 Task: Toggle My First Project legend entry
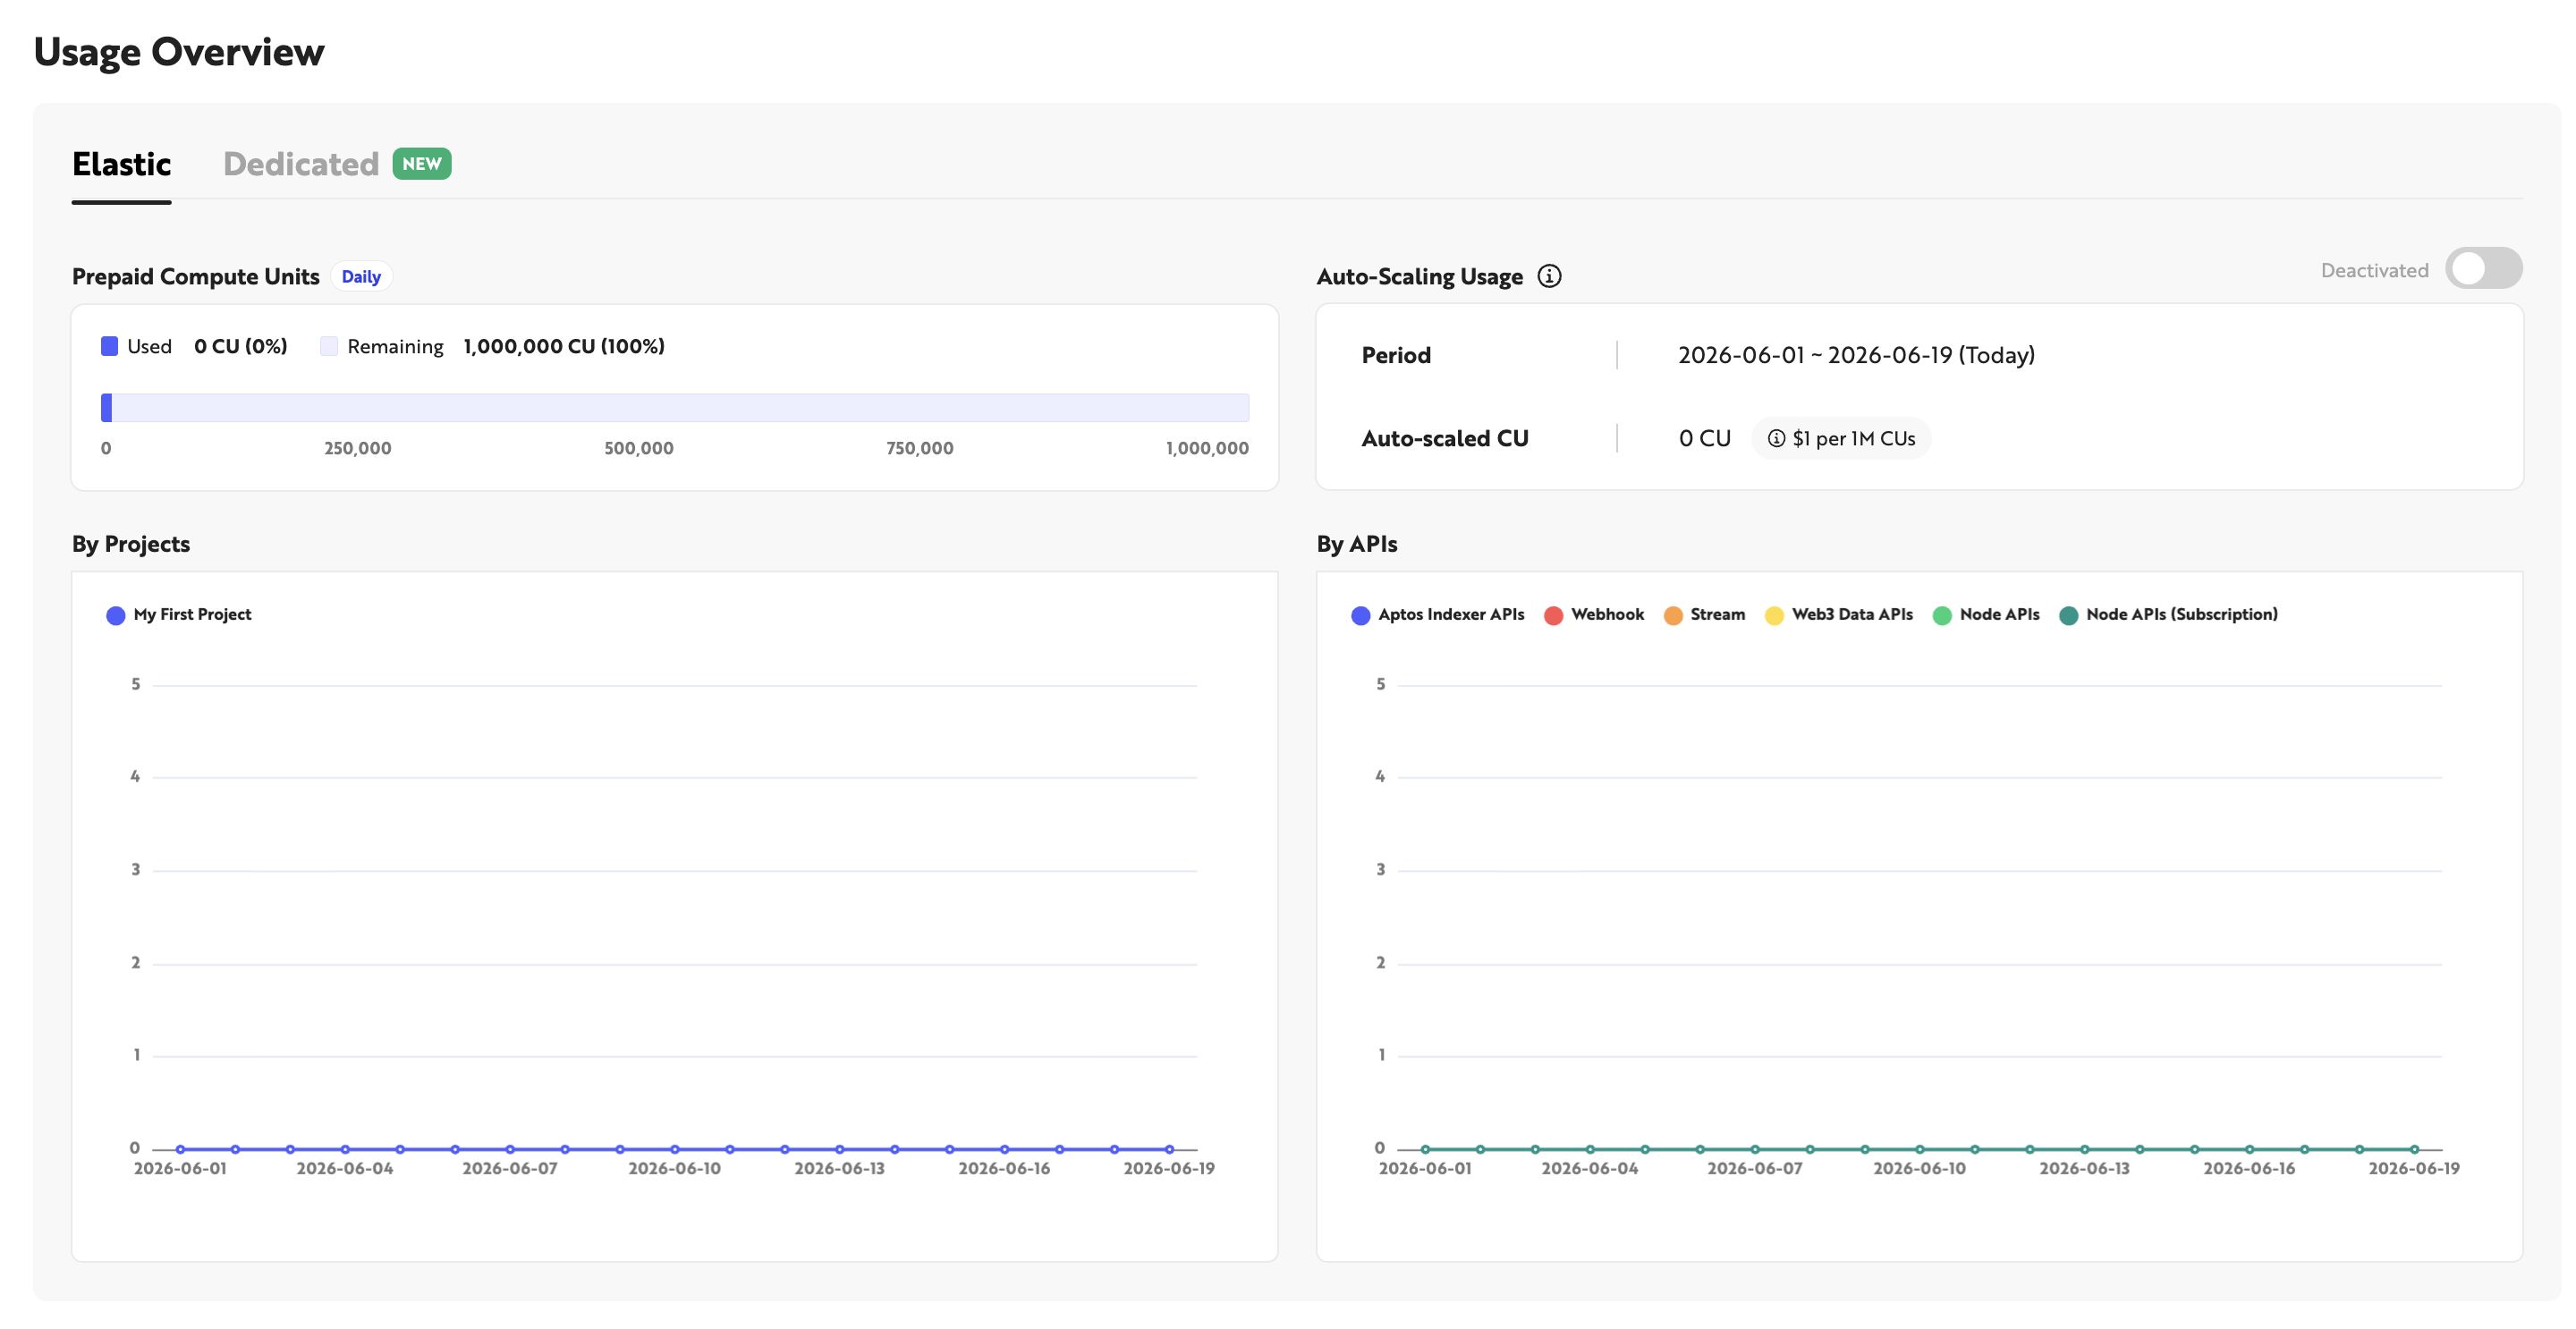[x=179, y=614]
